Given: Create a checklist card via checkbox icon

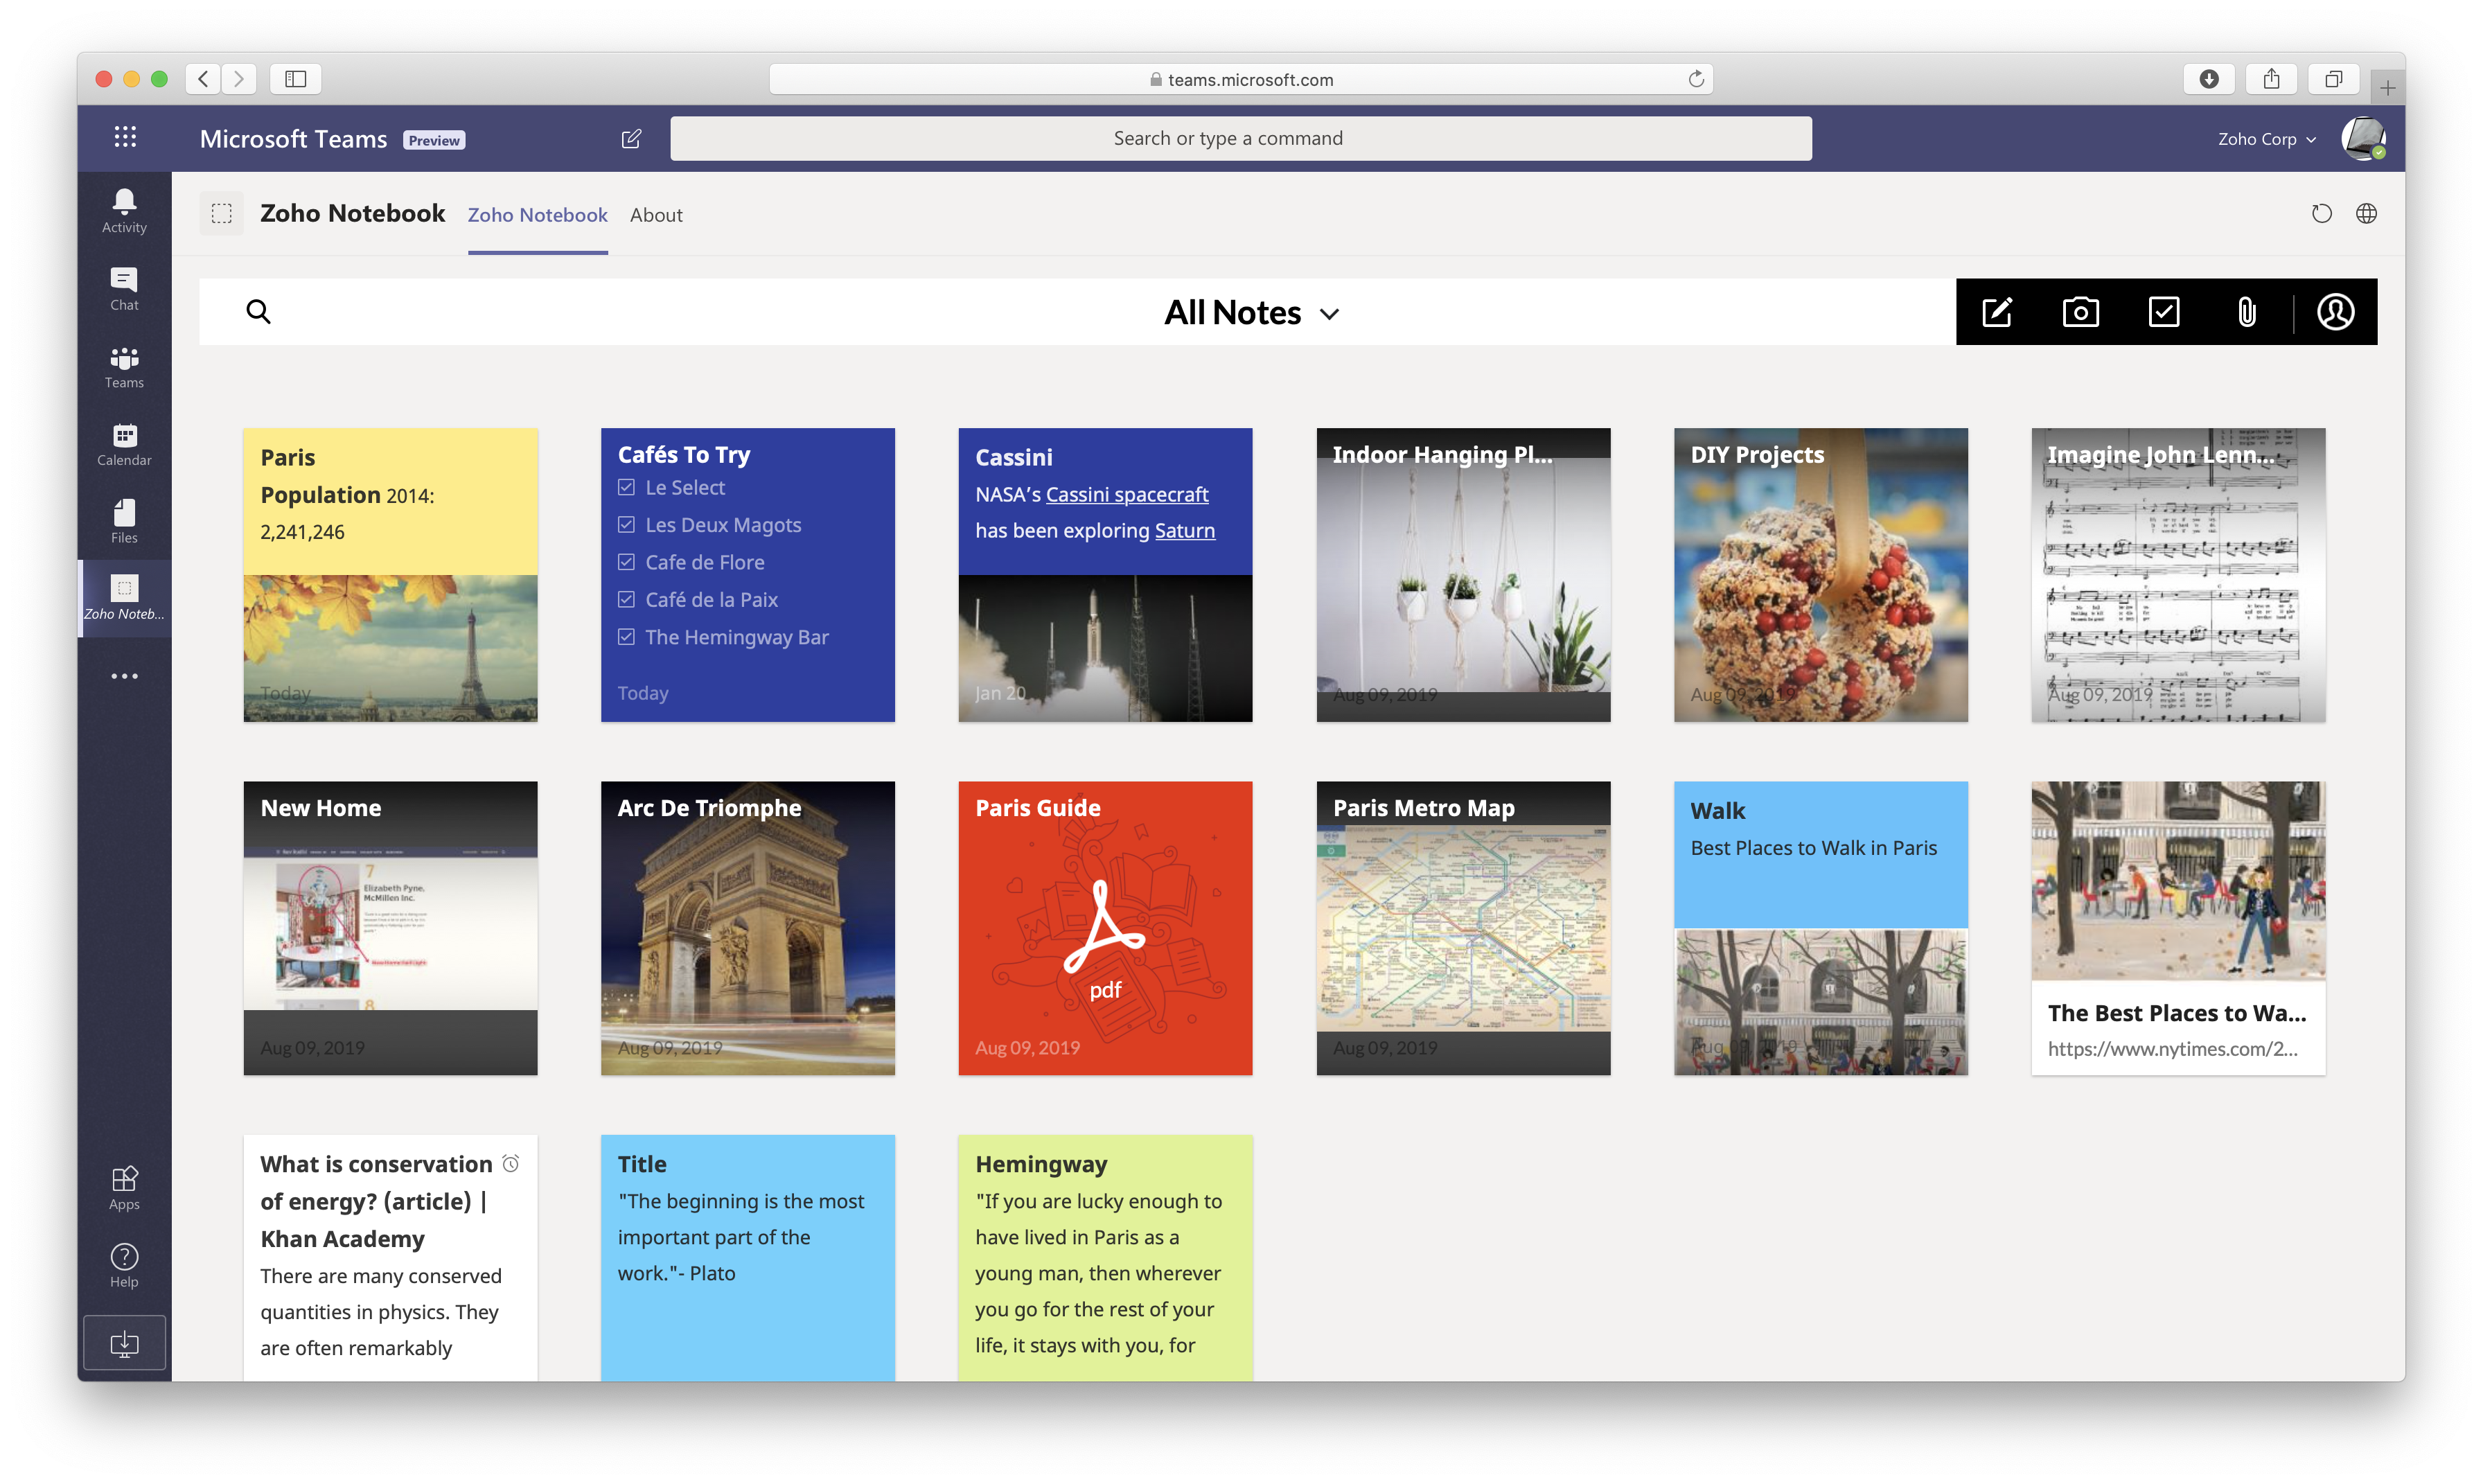Looking at the screenshot, I should point(2163,312).
